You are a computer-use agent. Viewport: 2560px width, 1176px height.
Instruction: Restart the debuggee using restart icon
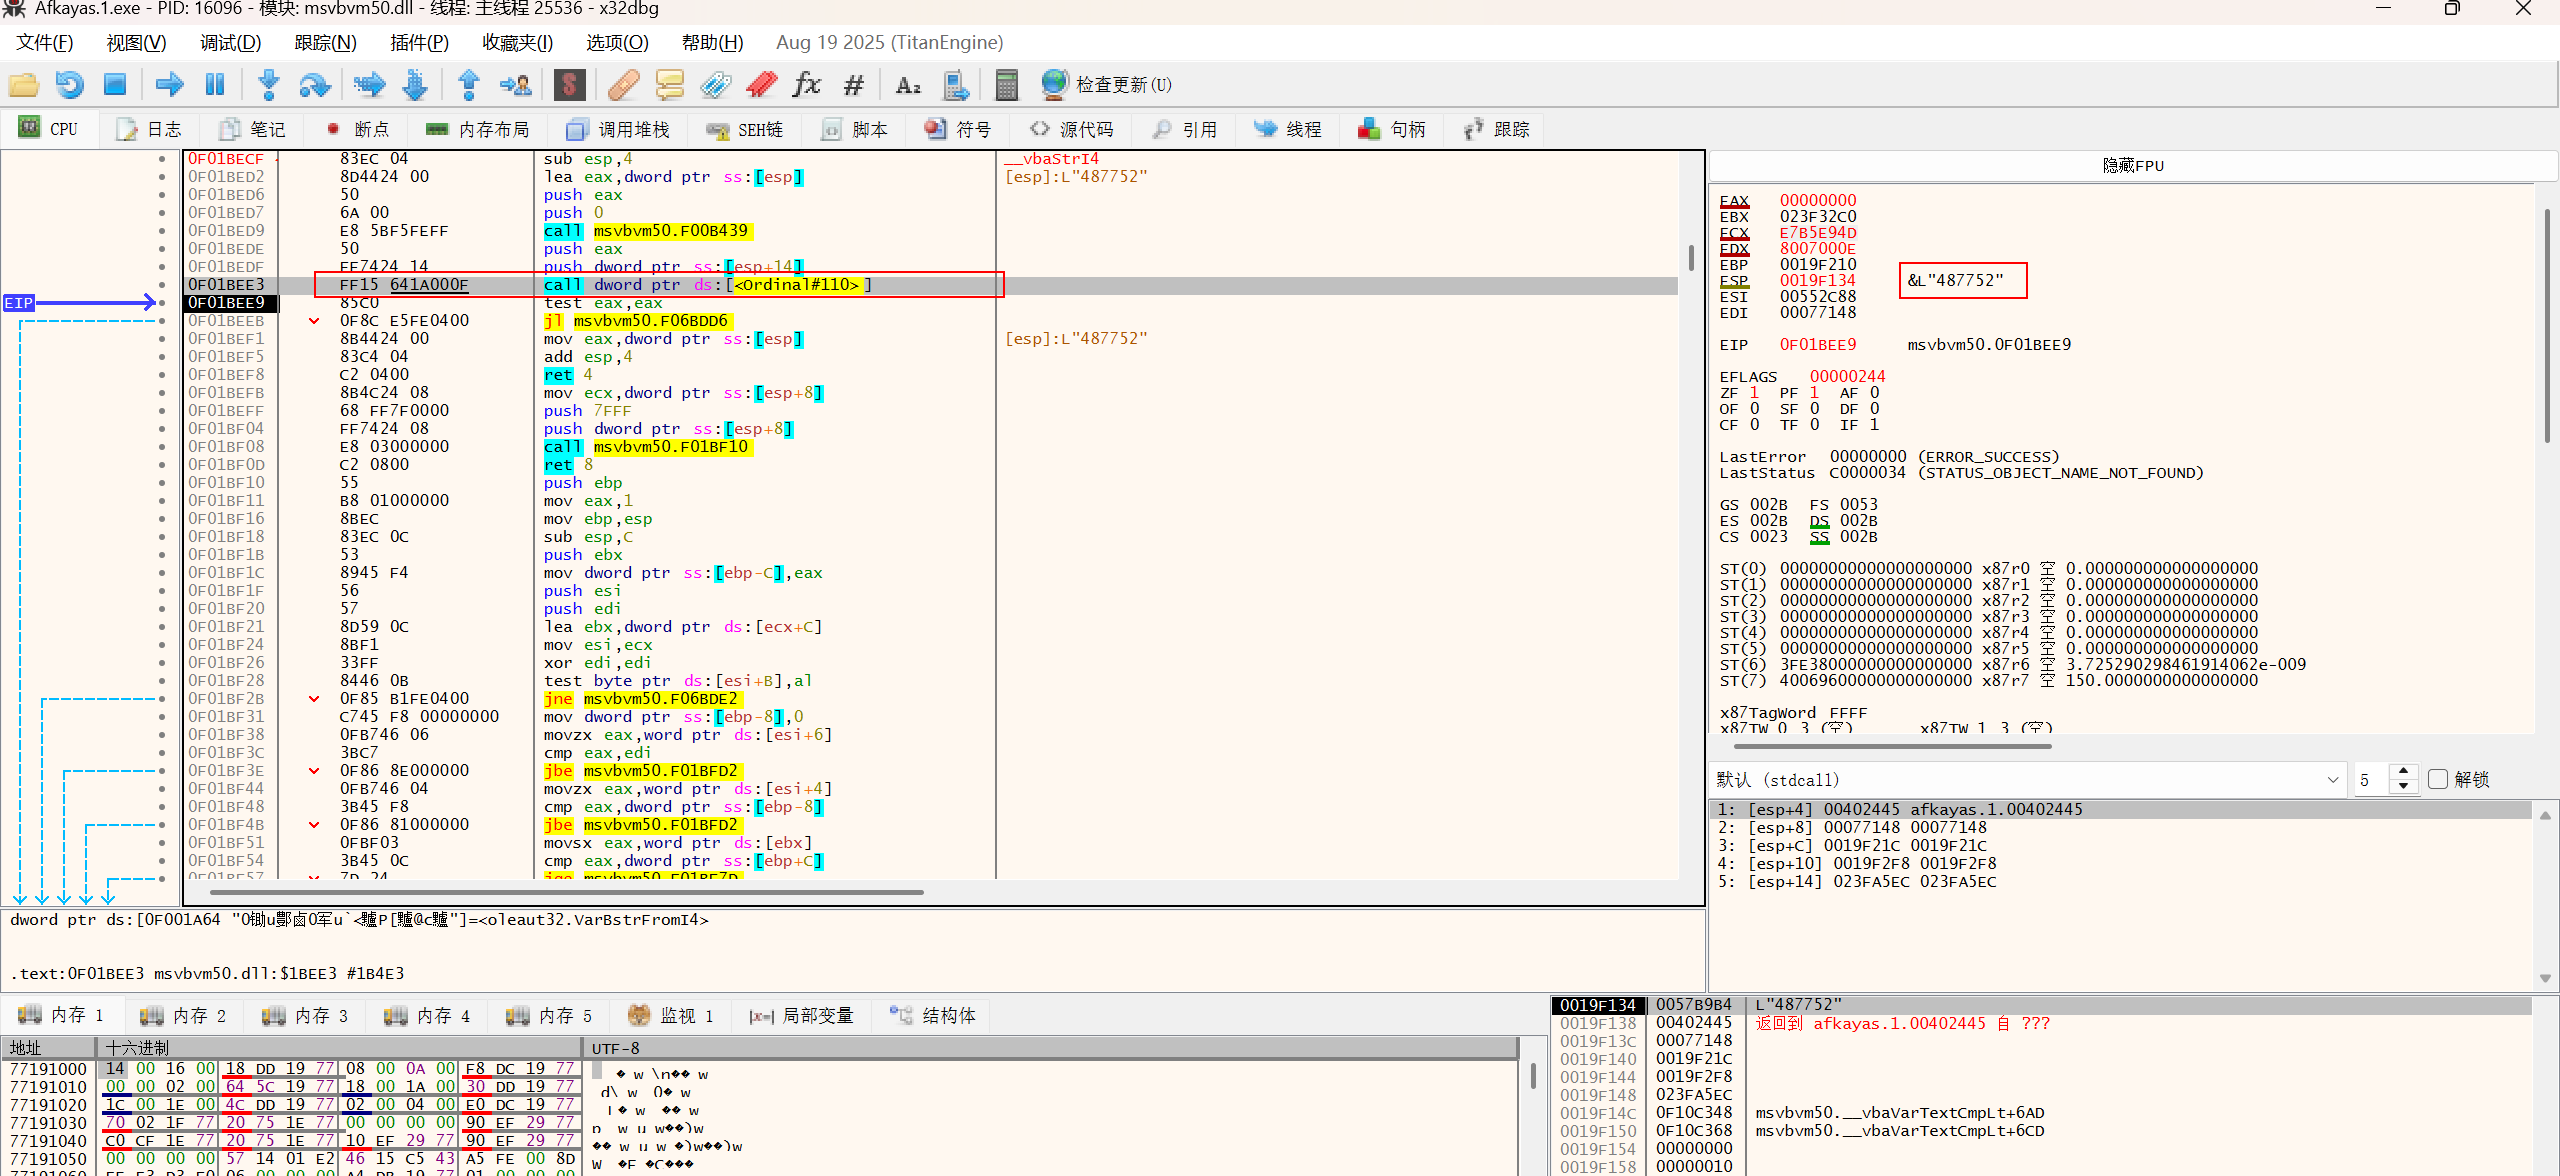click(69, 85)
